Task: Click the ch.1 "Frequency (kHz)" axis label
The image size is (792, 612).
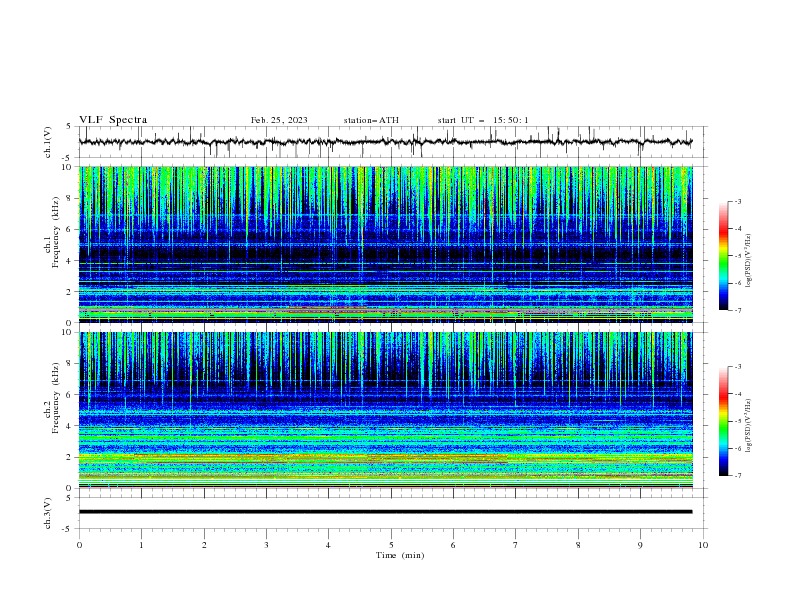Action: (55, 233)
